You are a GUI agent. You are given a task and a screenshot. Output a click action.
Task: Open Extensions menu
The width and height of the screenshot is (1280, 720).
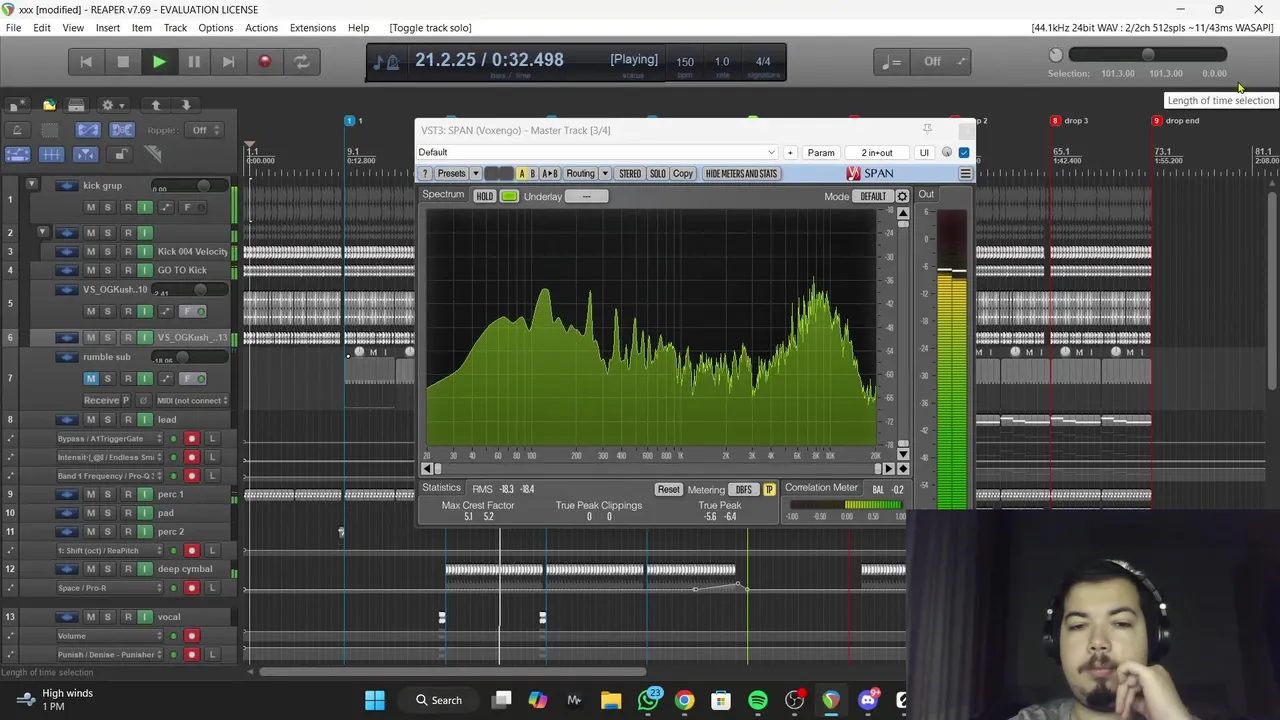point(313,28)
